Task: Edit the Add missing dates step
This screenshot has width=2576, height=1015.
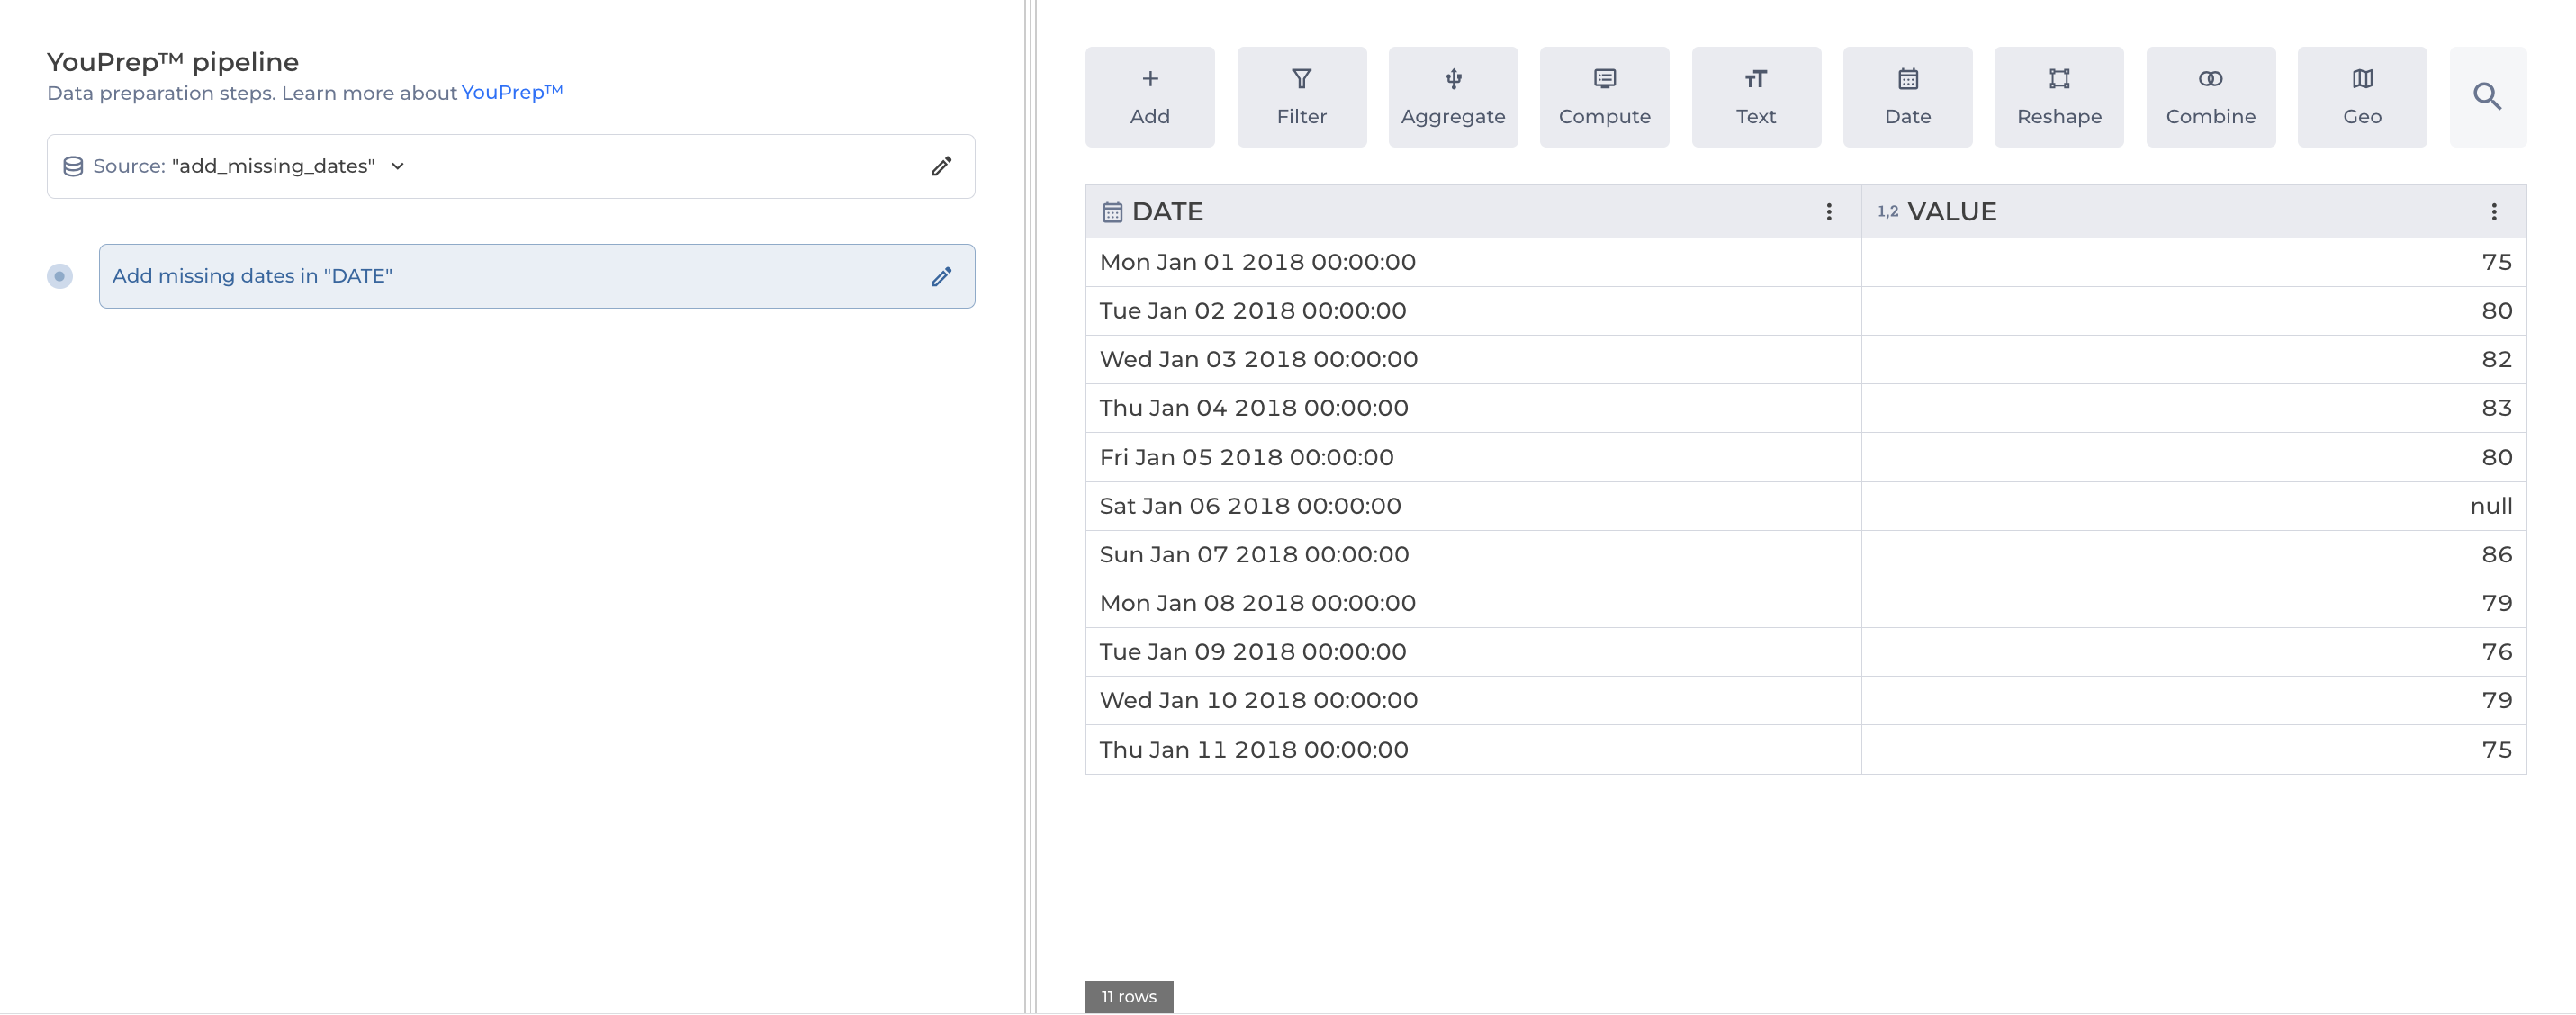Action: (940, 277)
